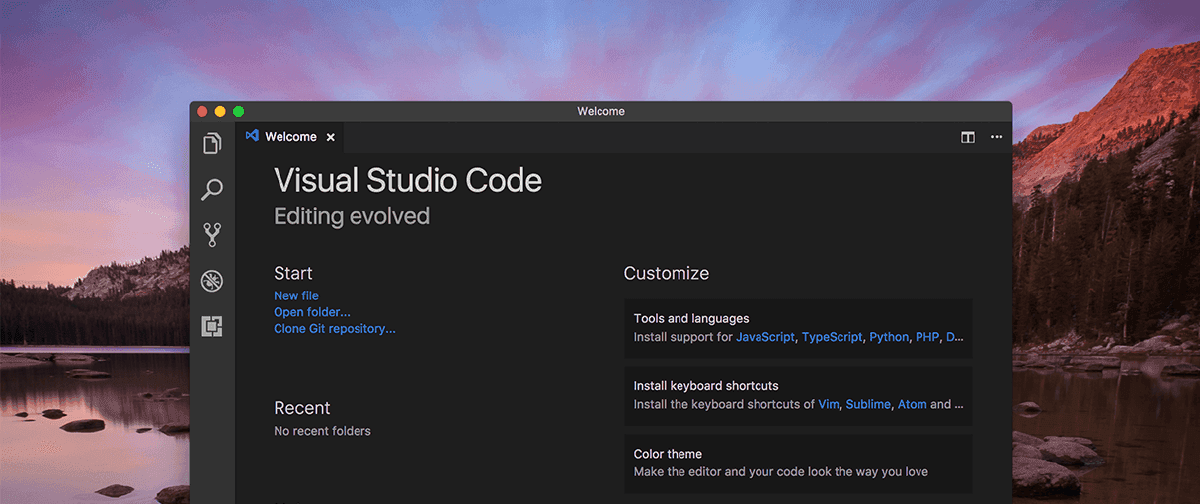Open the Source Control branch icon
This screenshot has height=504, width=1200.
click(x=212, y=235)
